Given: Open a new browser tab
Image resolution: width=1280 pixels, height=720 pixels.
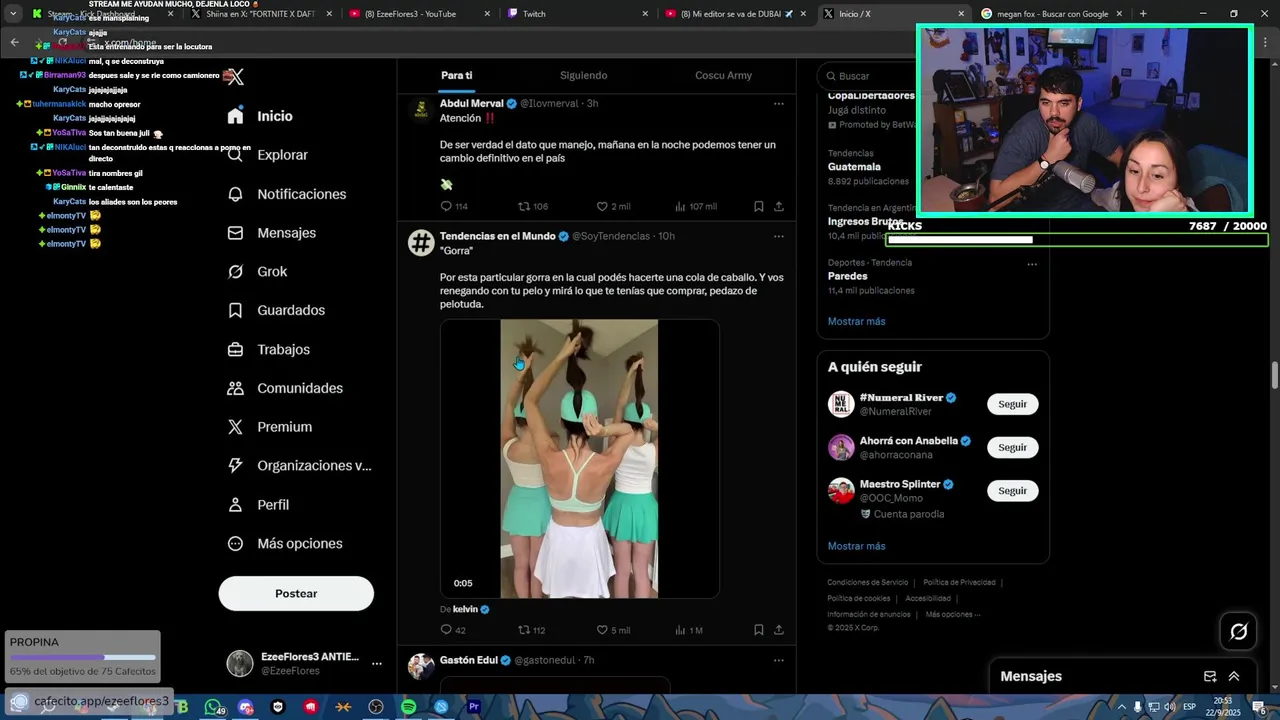Looking at the screenshot, I should point(1142,14).
